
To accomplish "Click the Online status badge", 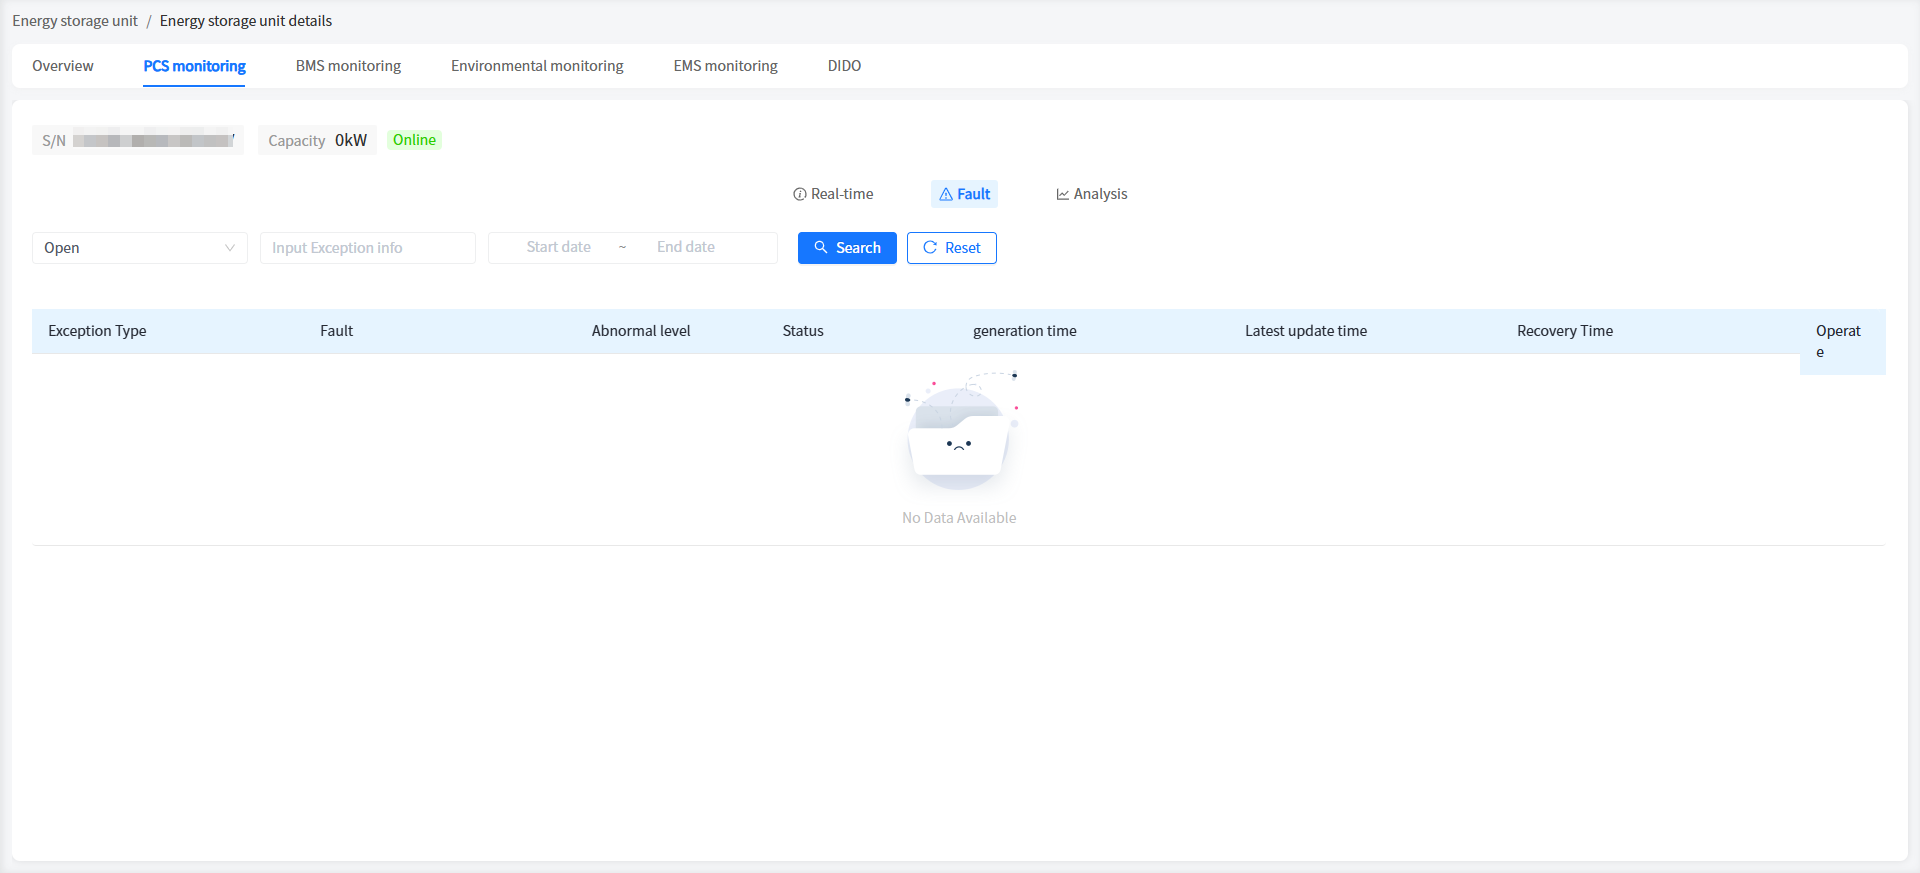I will click(414, 140).
